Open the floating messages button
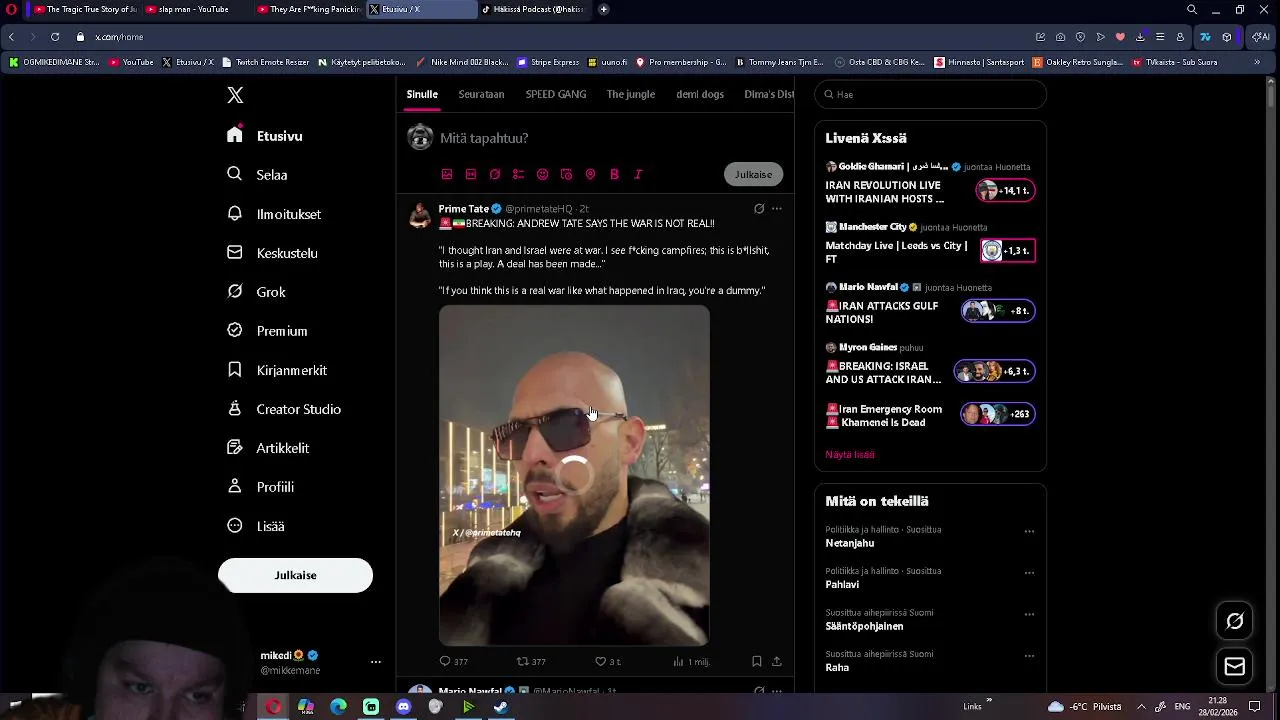Image resolution: width=1280 pixels, height=720 pixels. point(1235,667)
